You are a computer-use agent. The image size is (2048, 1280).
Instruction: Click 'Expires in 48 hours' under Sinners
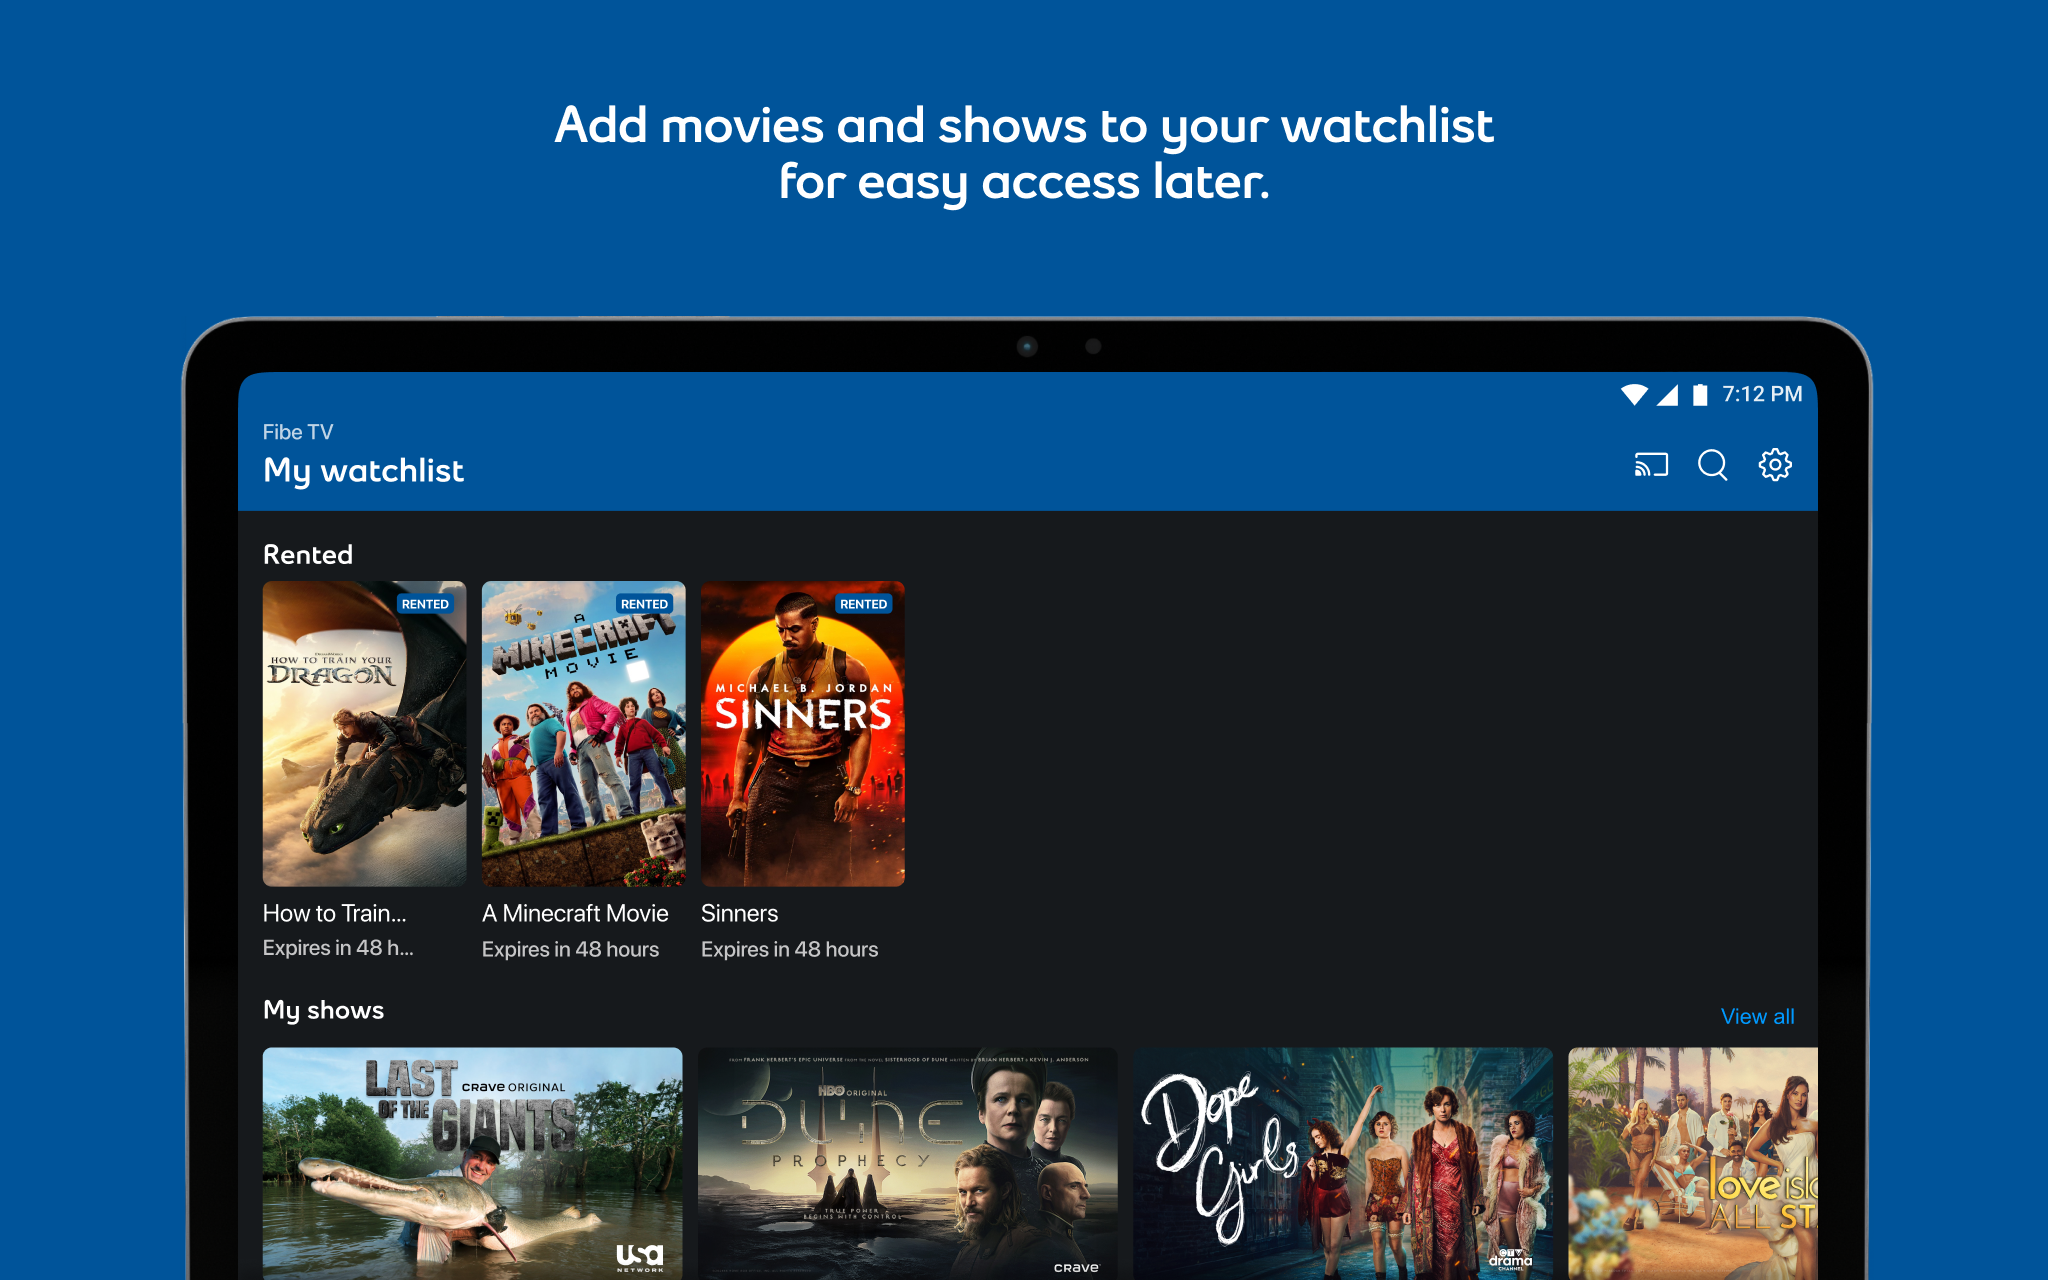click(x=789, y=949)
